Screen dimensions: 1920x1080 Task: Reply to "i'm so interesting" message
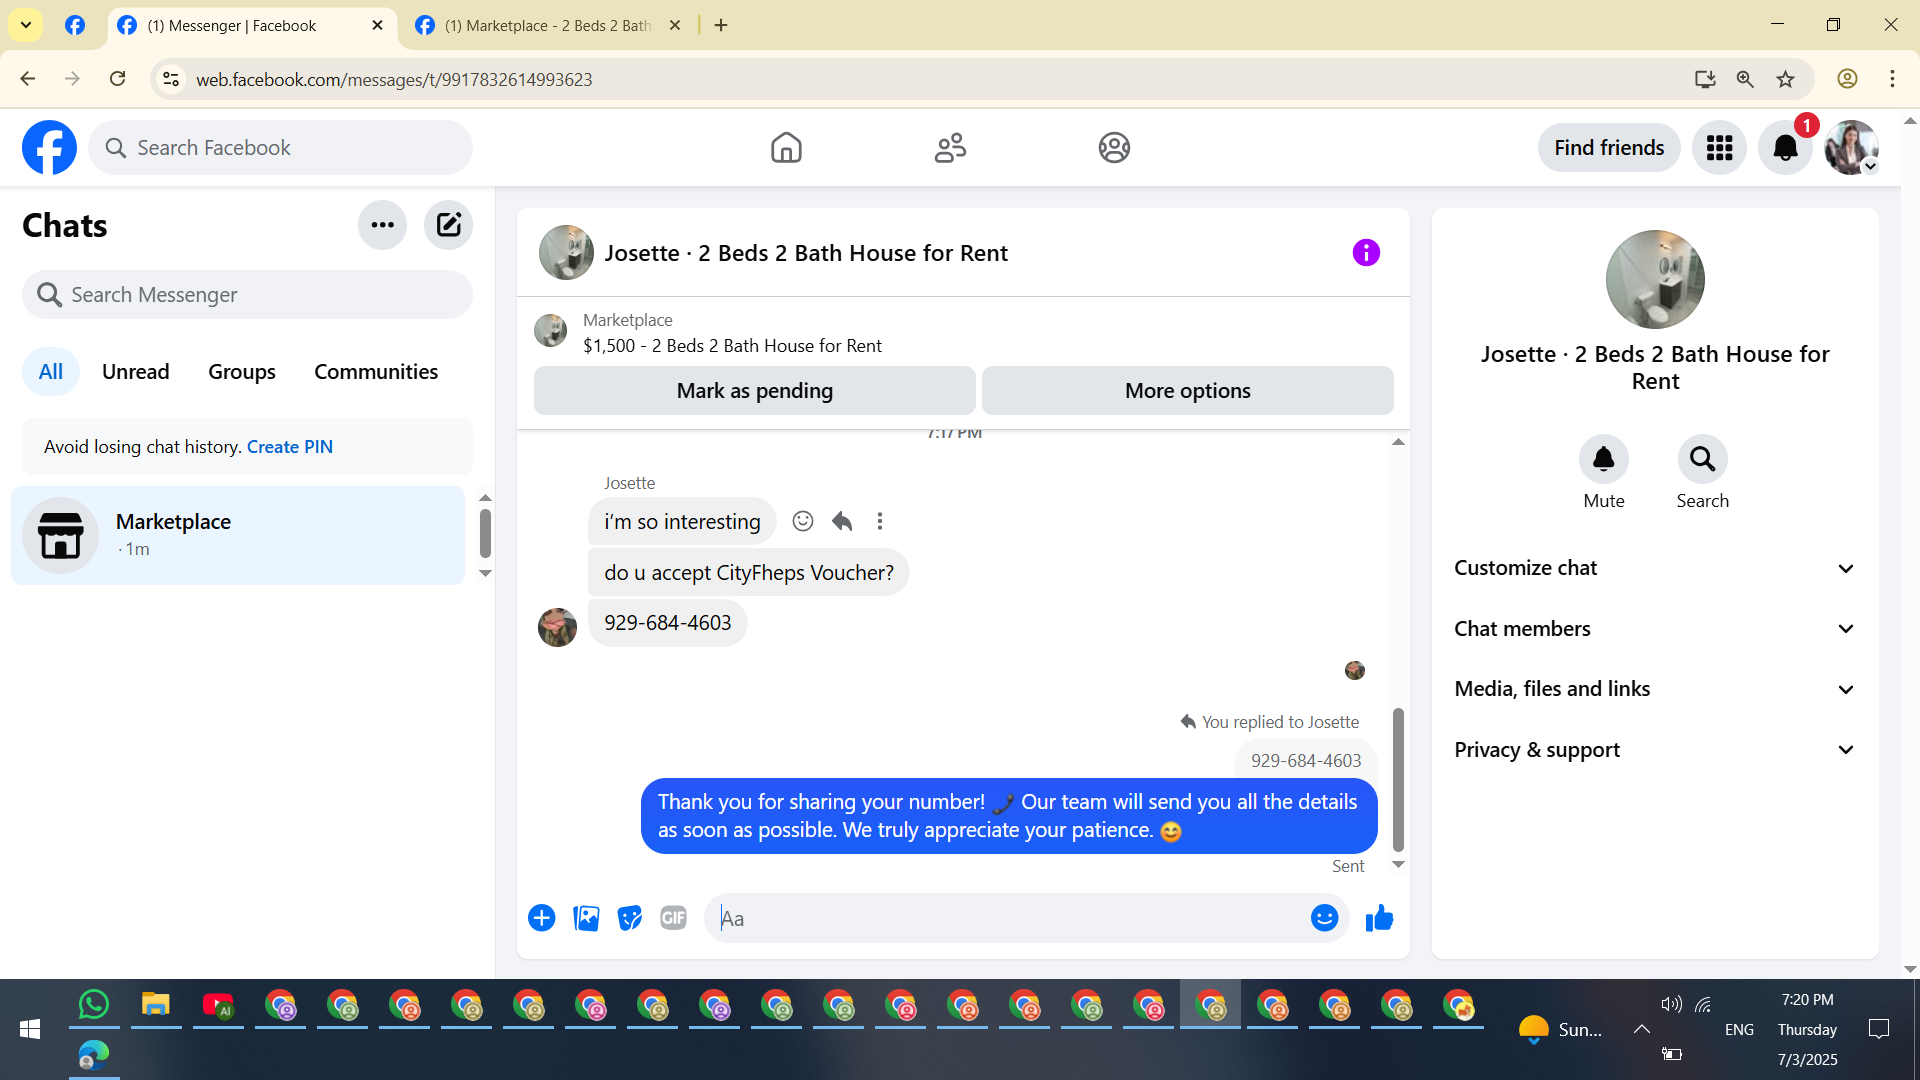pos(842,521)
